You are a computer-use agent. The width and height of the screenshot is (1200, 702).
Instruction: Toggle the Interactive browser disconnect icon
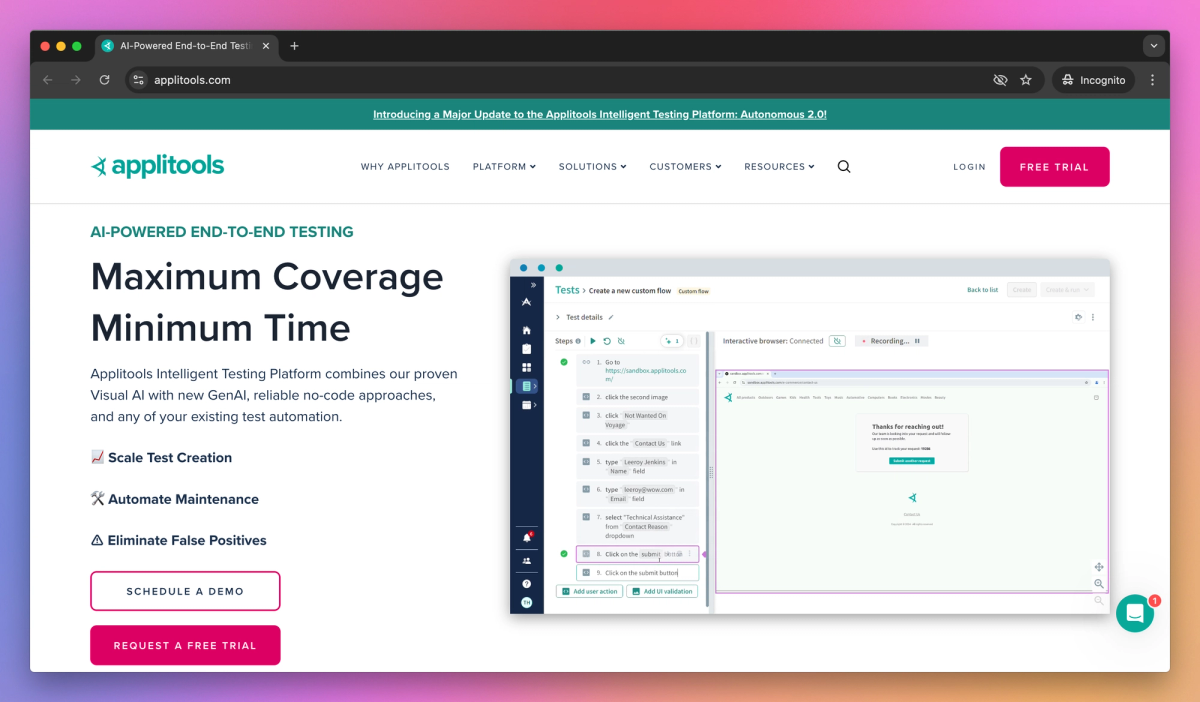(x=837, y=341)
